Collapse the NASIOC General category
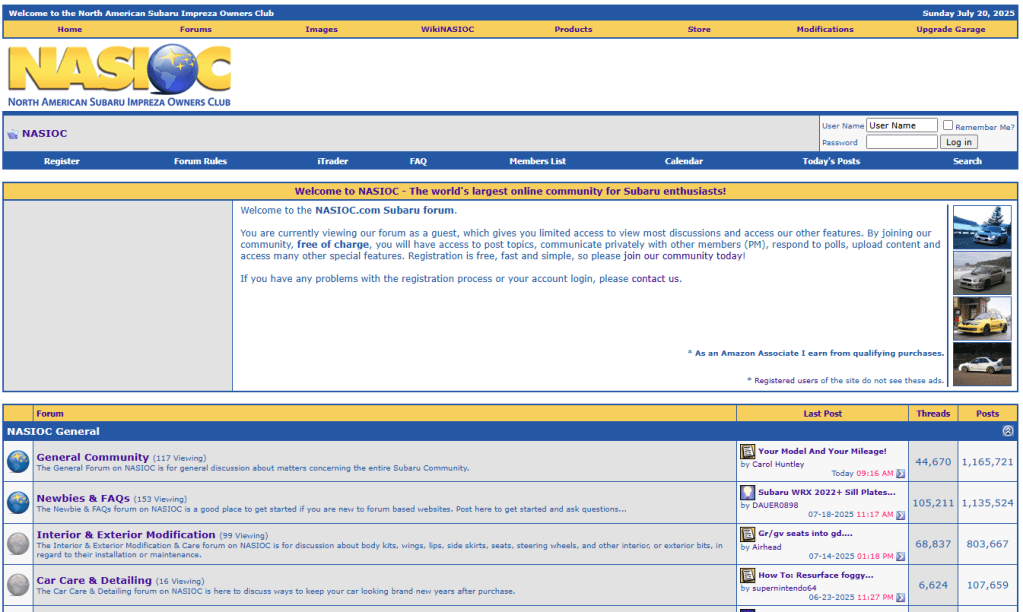The height and width of the screenshot is (612, 1023). coord(1007,431)
